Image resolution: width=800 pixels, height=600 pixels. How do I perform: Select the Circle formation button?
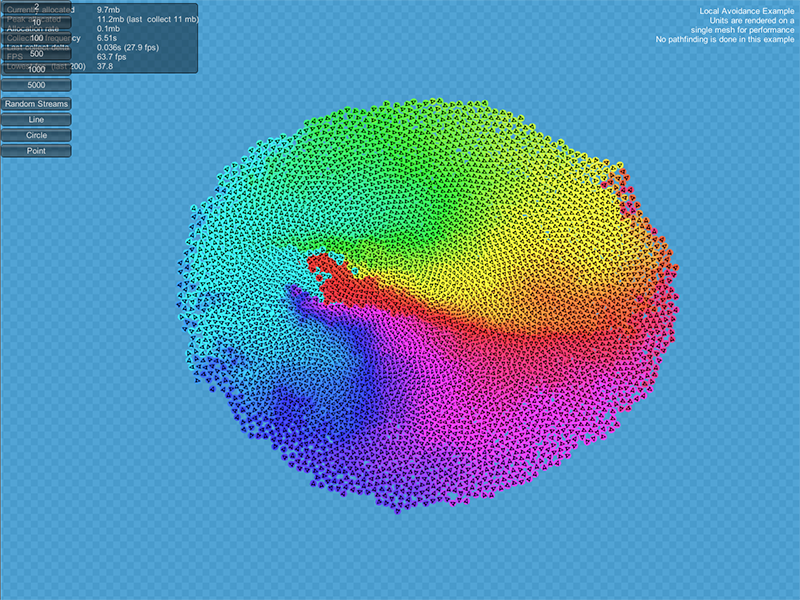[x=36, y=135]
